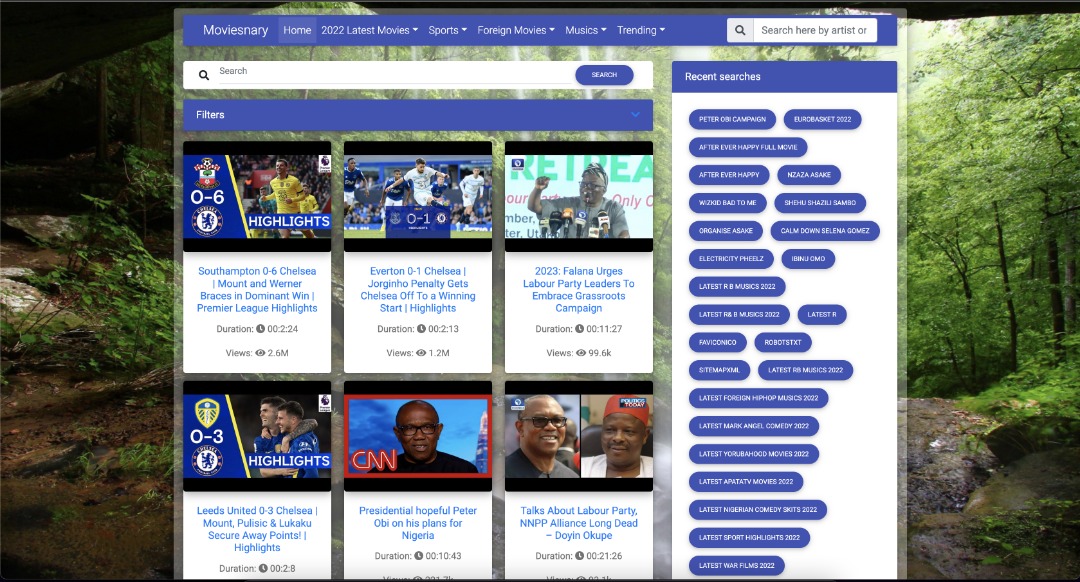Open the Everton 0-1 Chelsea thumbnail
The image size is (1080, 582).
(x=418, y=197)
